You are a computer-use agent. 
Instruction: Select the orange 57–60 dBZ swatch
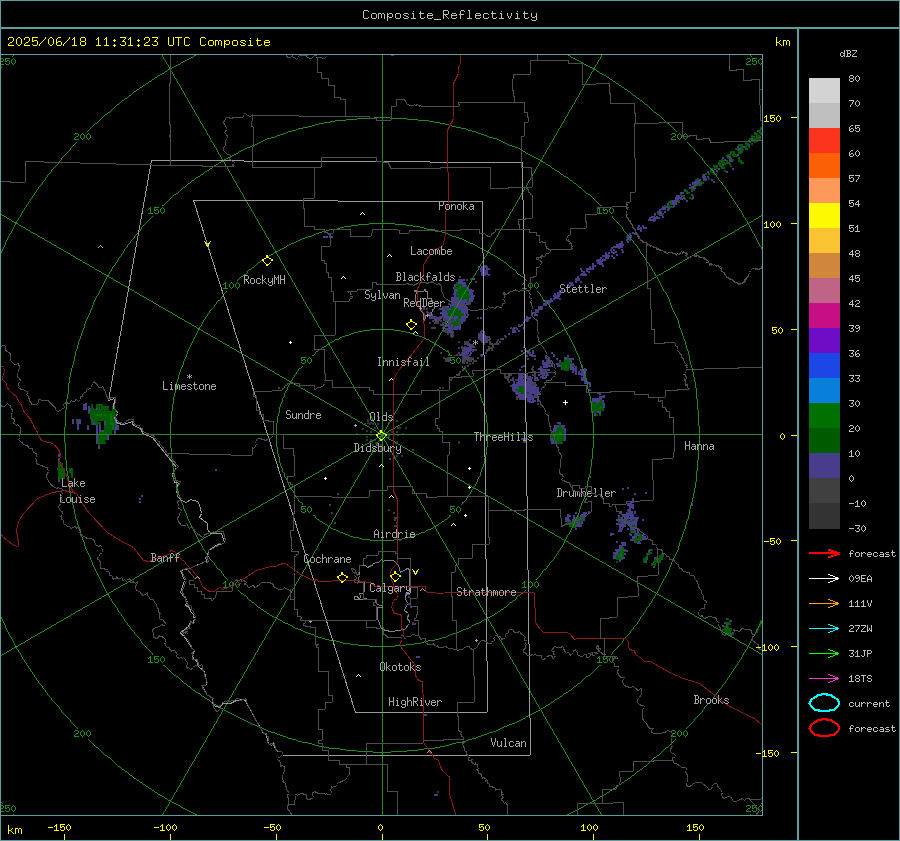click(824, 166)
